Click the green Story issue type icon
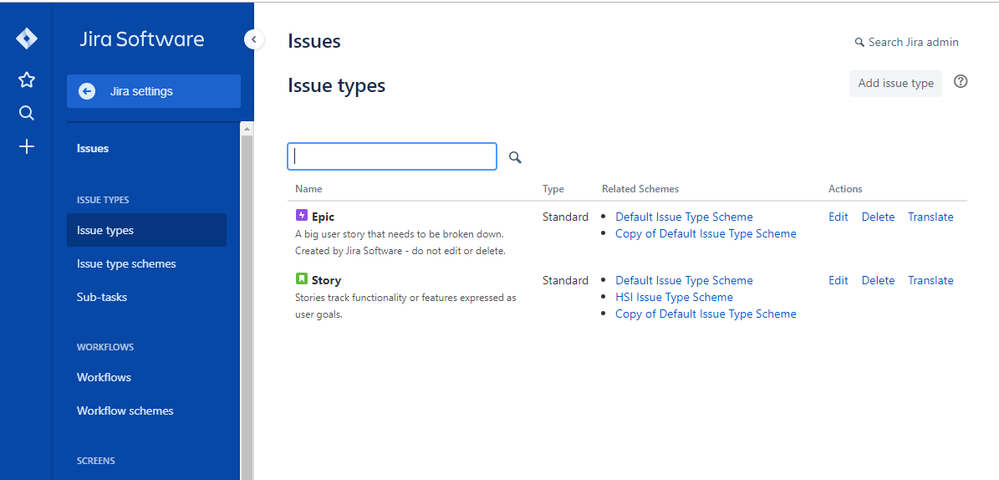 coord(302,279)
